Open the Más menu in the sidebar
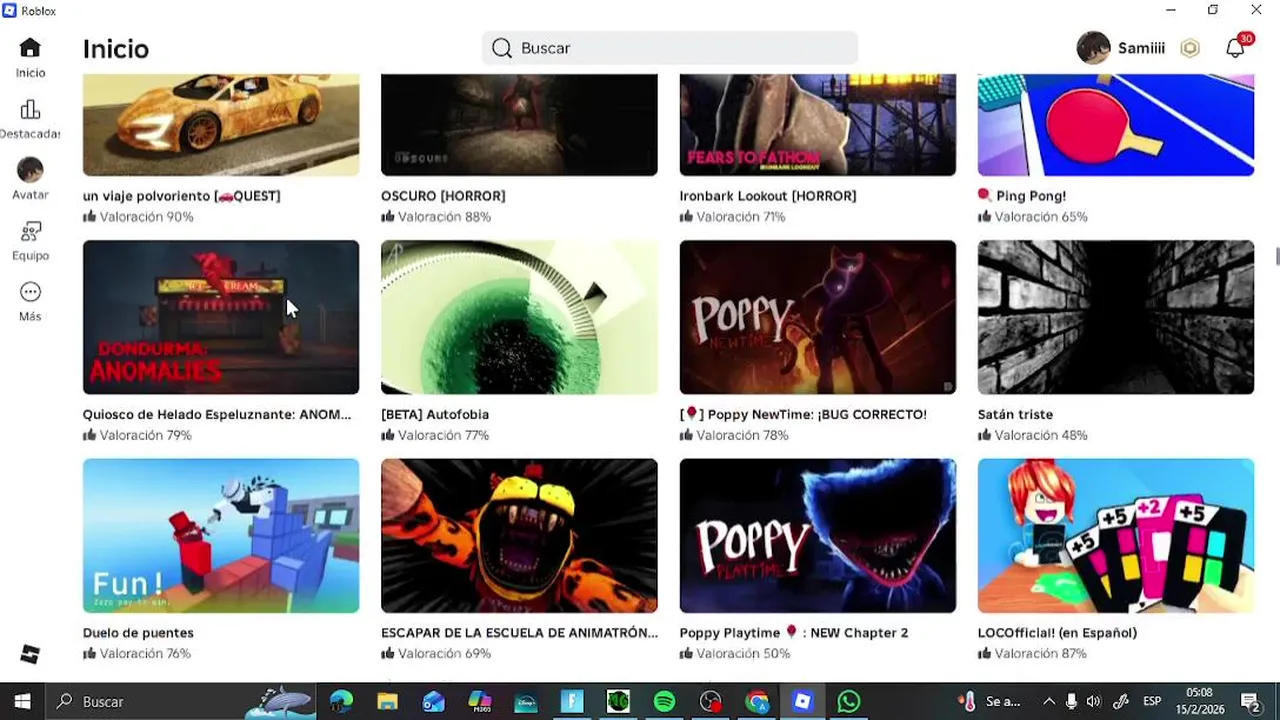Screen dimensions: 1280x720 coord(30,302)
